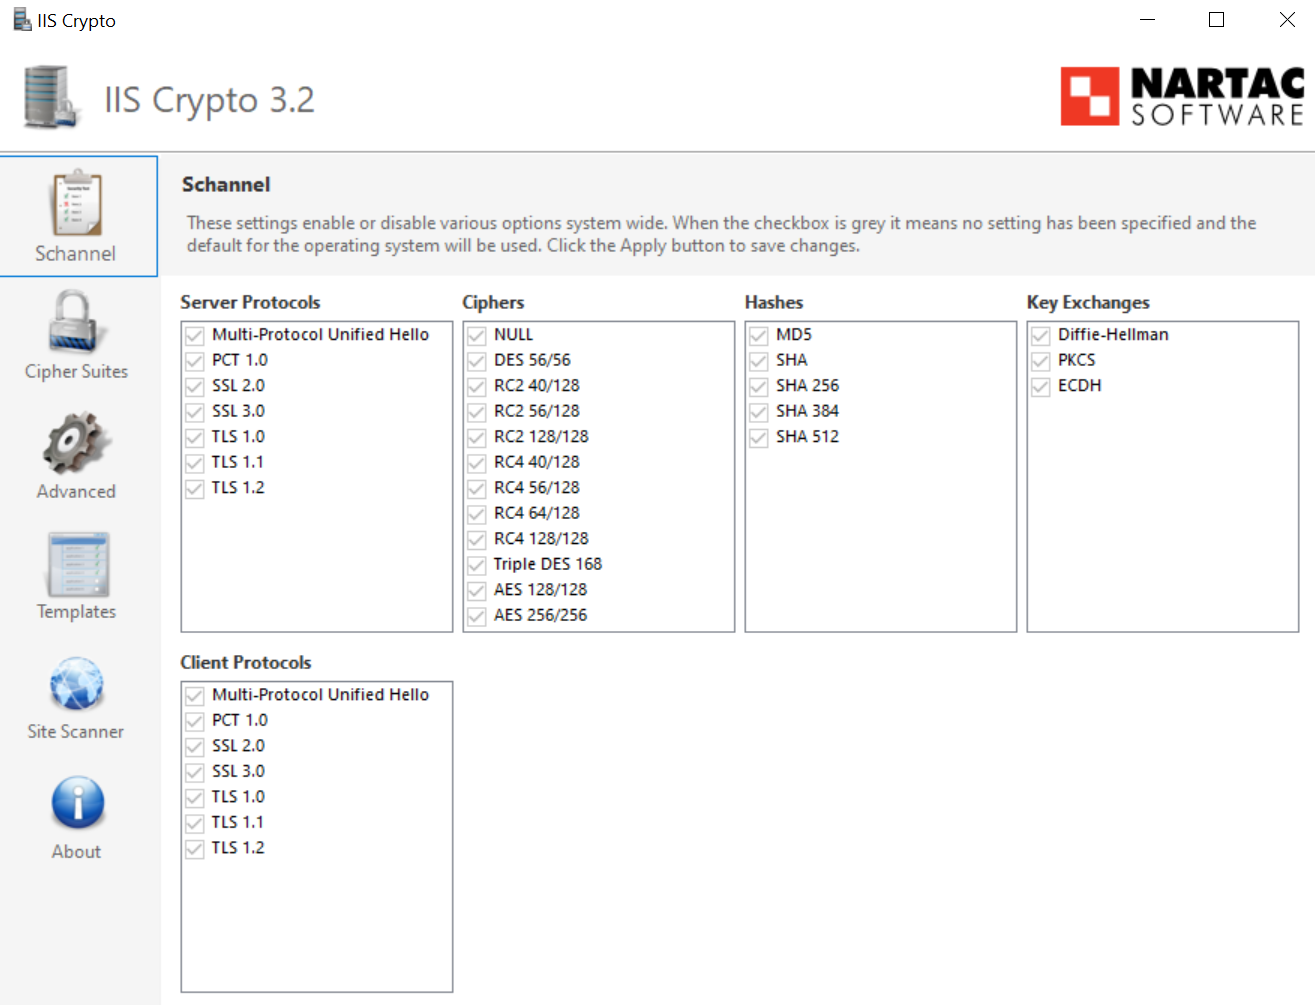Click the 'Client Protocols' heading text

[246, 662]
